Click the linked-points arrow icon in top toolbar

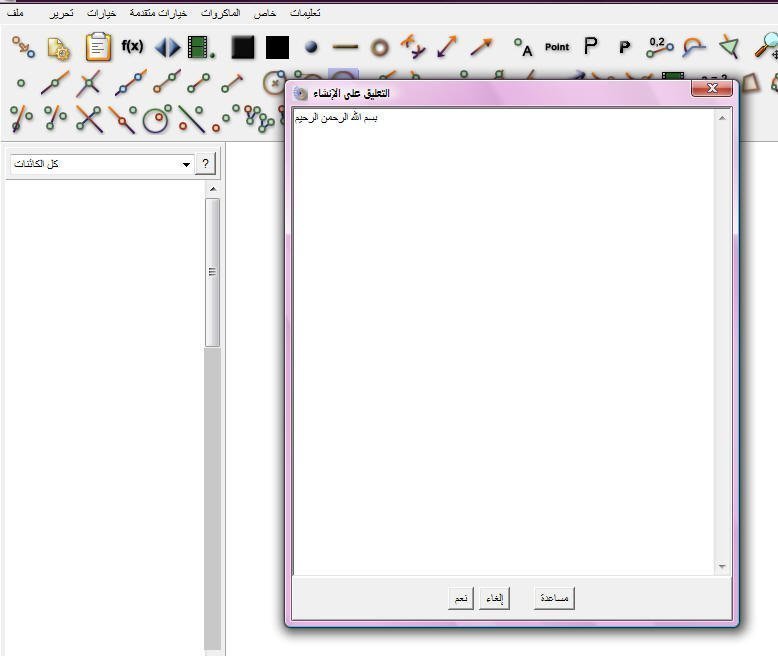[x=23, y=47]
